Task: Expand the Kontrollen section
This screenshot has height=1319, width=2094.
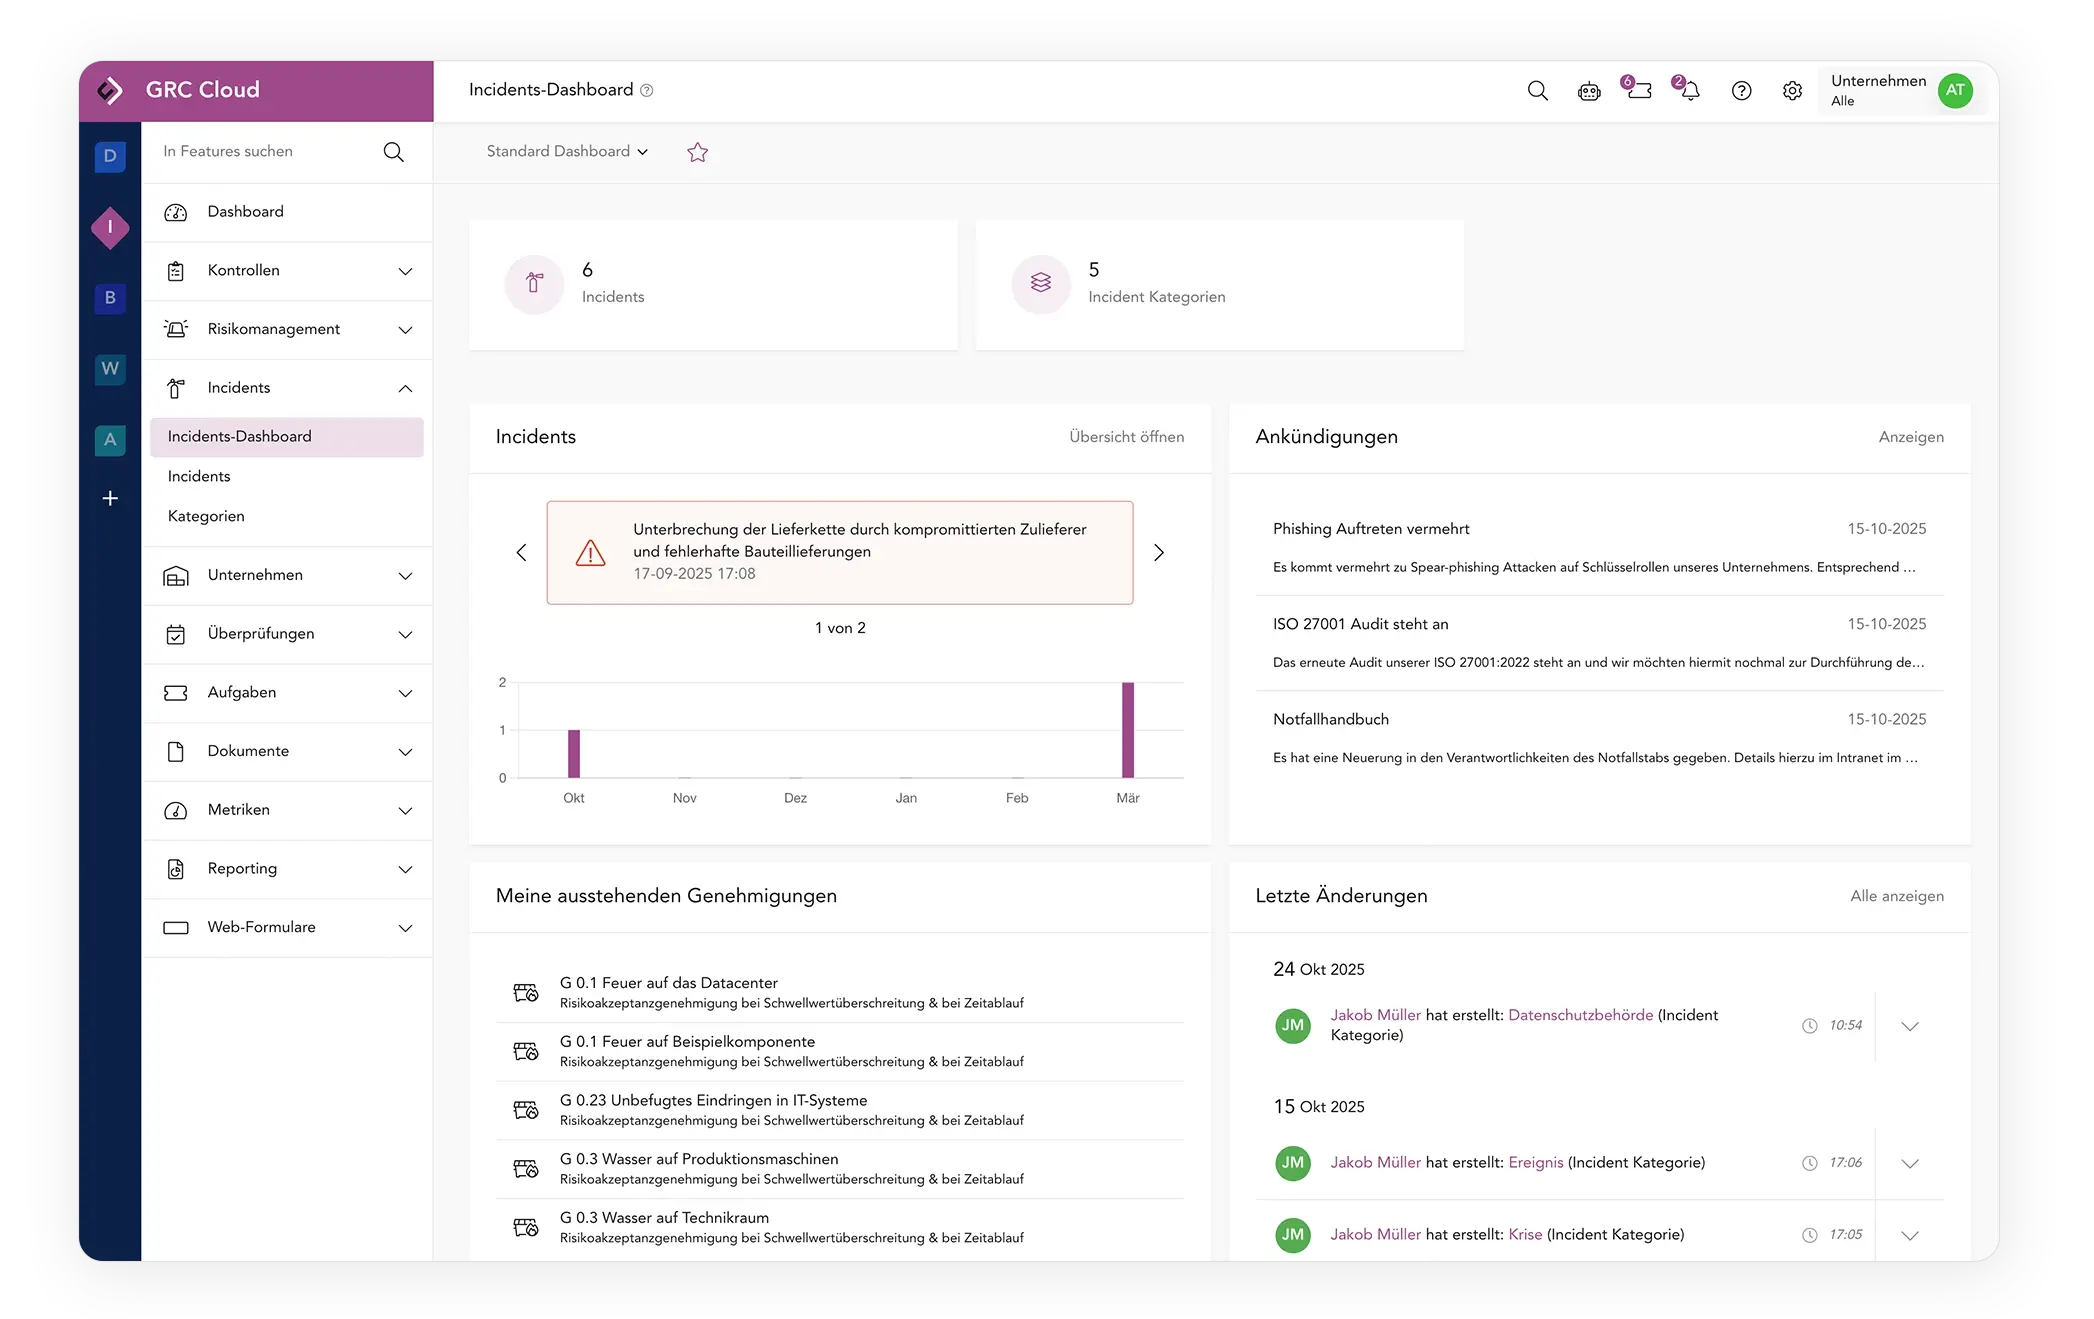Action: [x=405, y=270]
